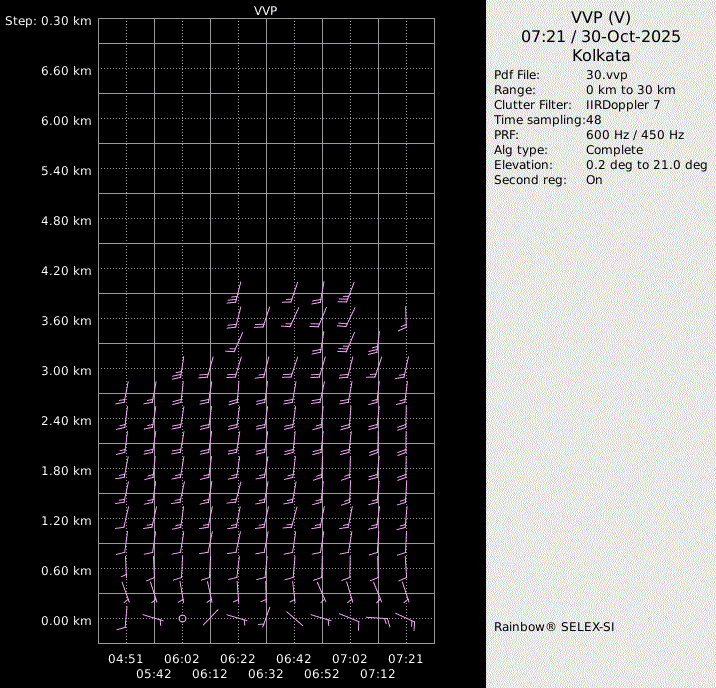
Task: Click the Kolkata station name
Action: click(601, 56)
